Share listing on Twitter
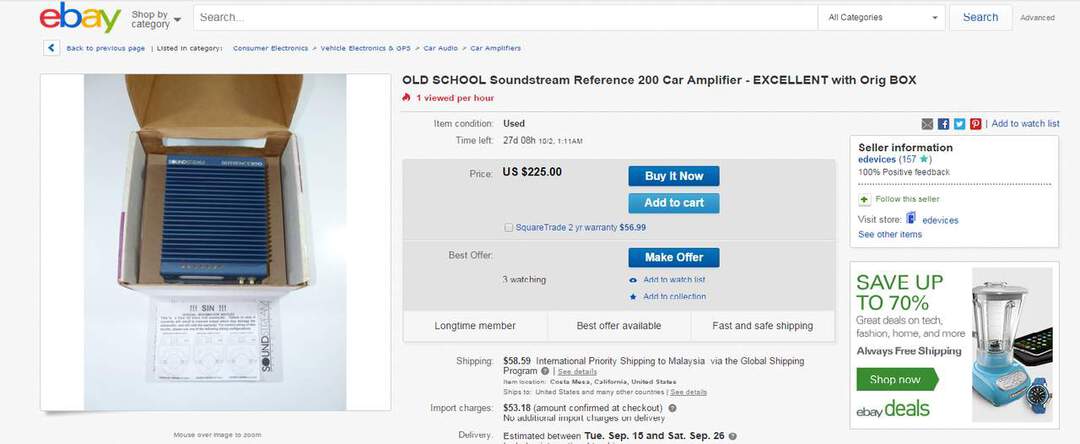 point(959,124)
